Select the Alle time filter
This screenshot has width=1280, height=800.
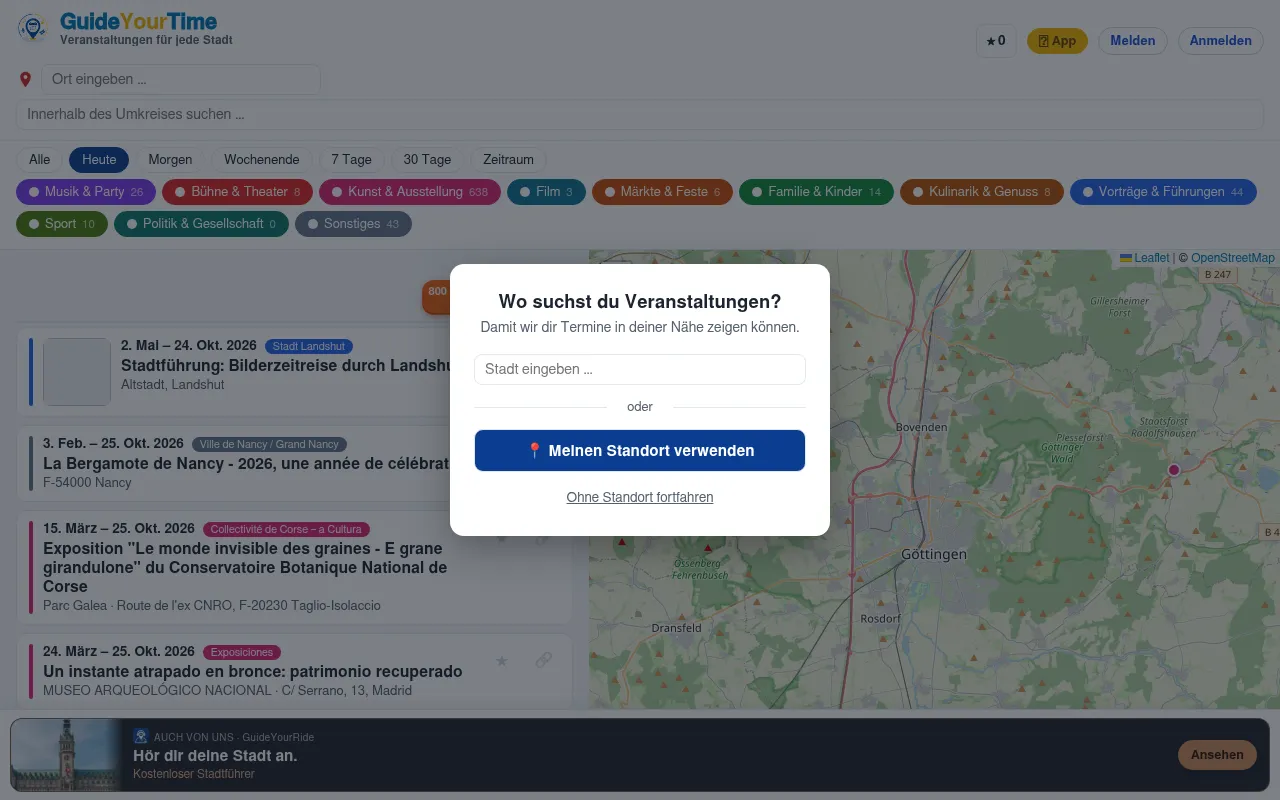[x=39, y=160]
